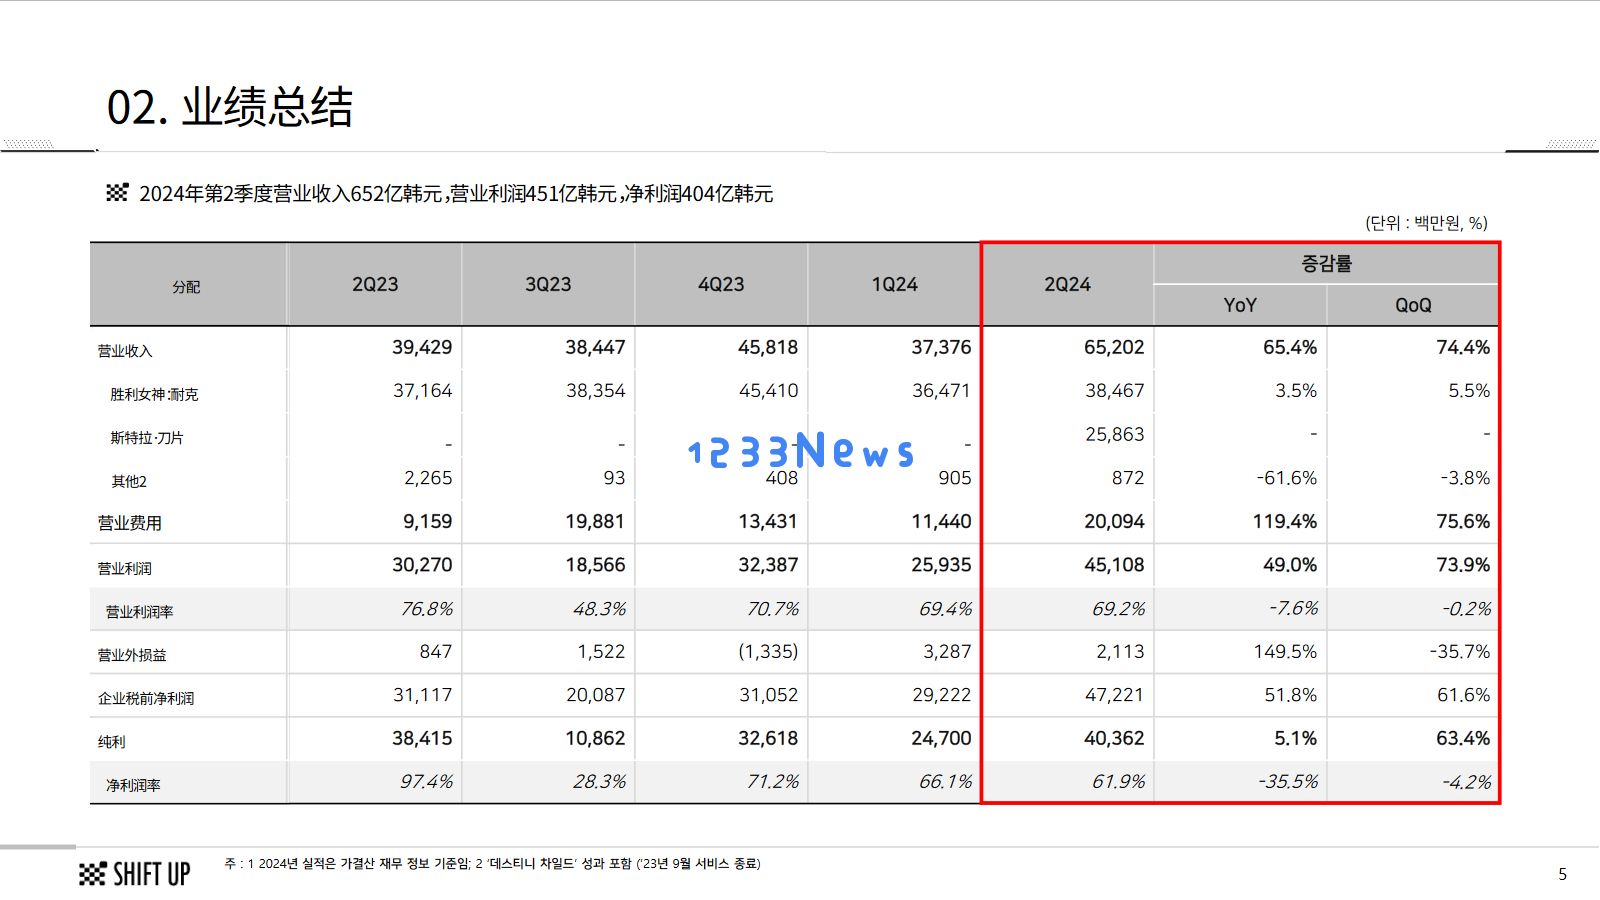The width and height of the screenshot is (1600, 900).
Task: Click the pre-tax profit value 47,221
Action: point(1115,695)
